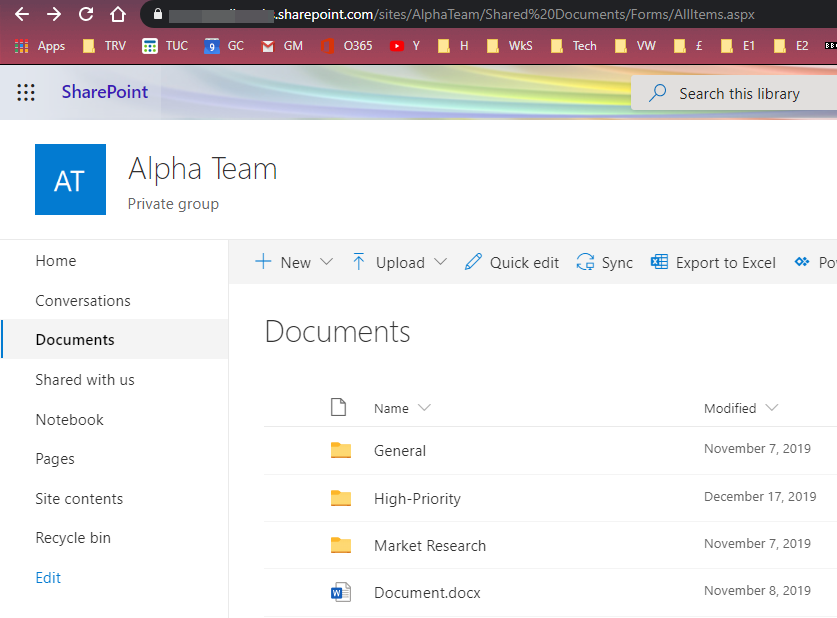837x618 pixels.
Task: Open Conversations in site navigation
Action: (x=83, y=300)
